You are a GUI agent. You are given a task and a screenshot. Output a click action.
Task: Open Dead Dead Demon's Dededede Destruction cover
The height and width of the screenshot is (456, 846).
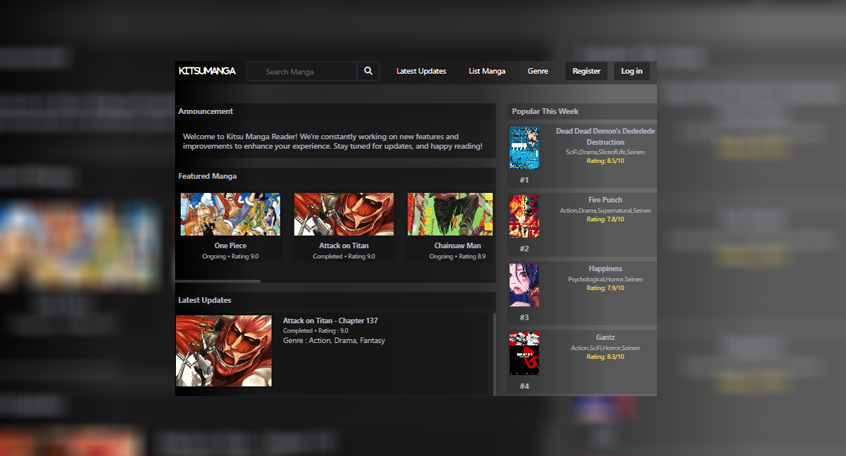click(x=524, y=148)
